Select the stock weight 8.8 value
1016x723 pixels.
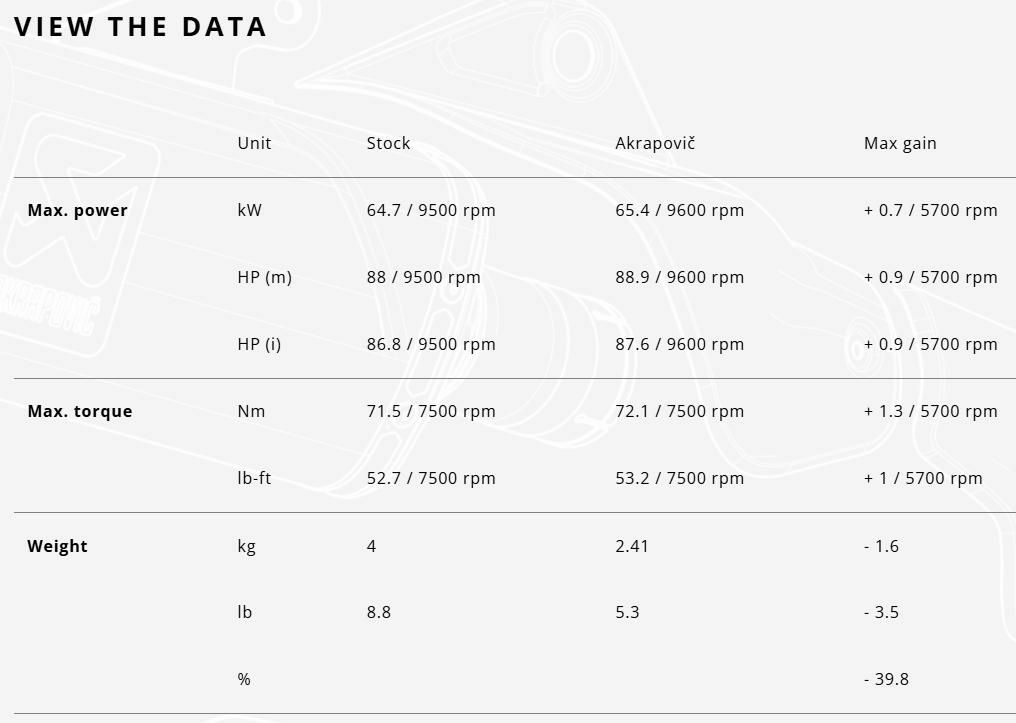(378, 612)
